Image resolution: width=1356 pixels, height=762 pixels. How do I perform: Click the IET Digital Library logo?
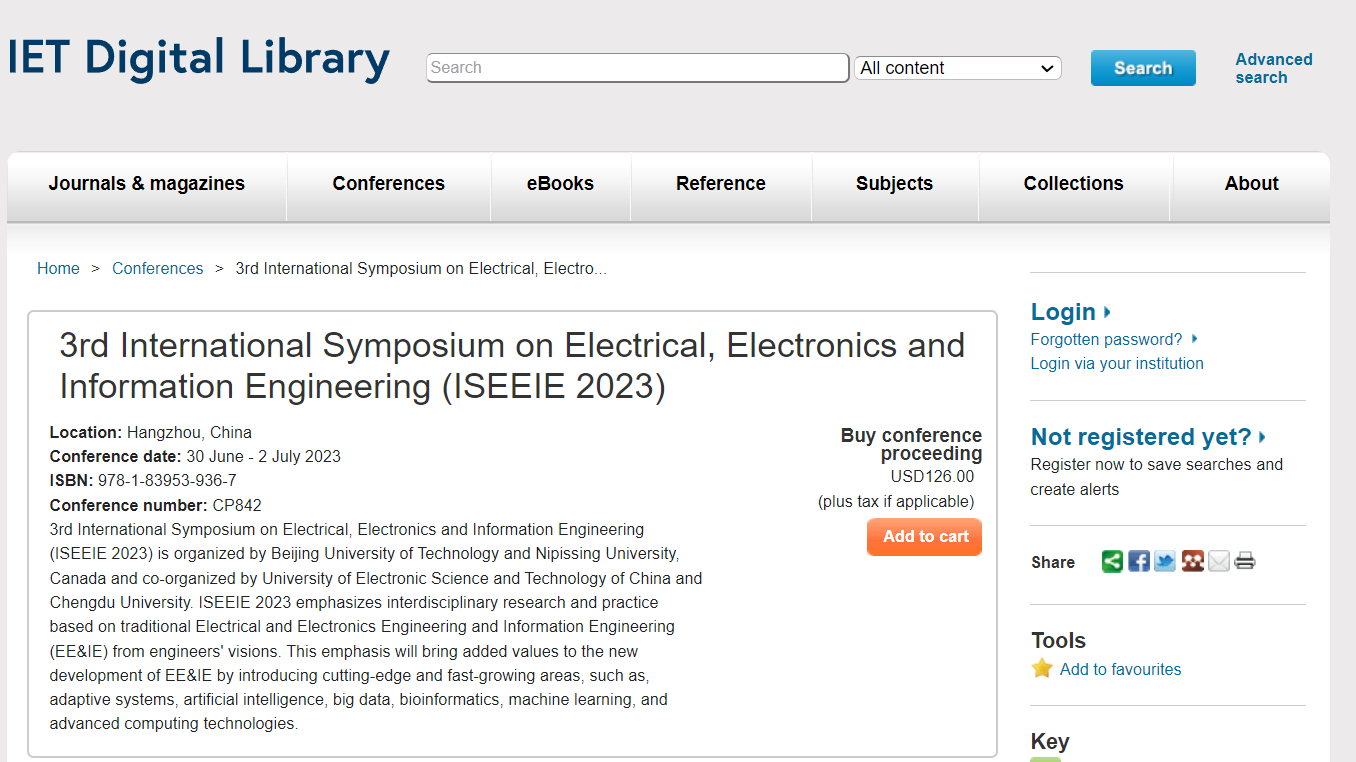199,58
